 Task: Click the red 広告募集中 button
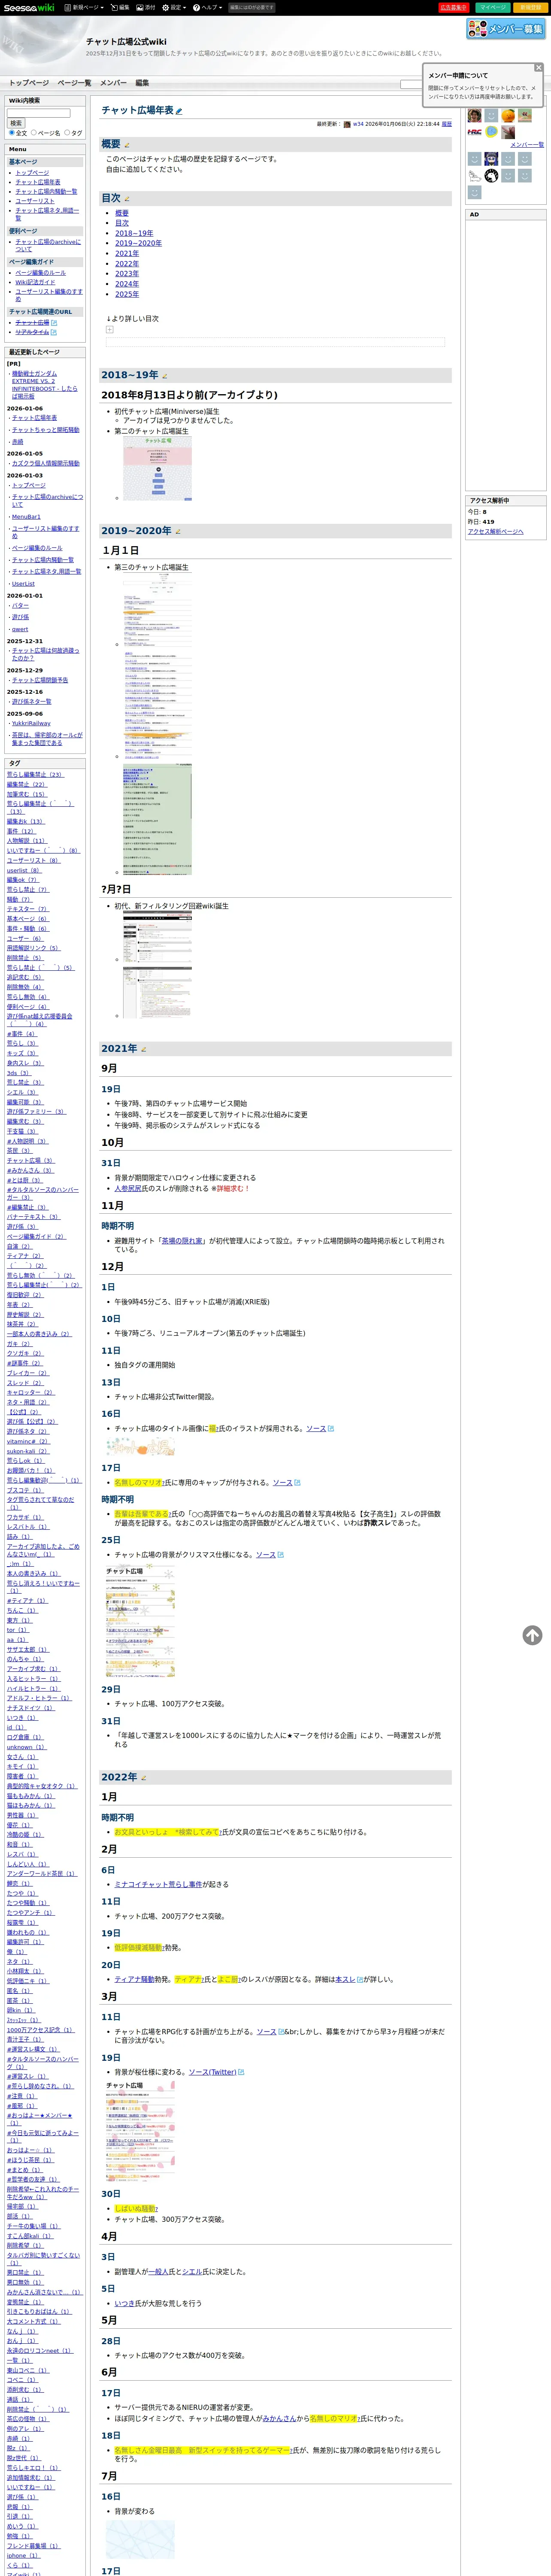click(453, 7)
